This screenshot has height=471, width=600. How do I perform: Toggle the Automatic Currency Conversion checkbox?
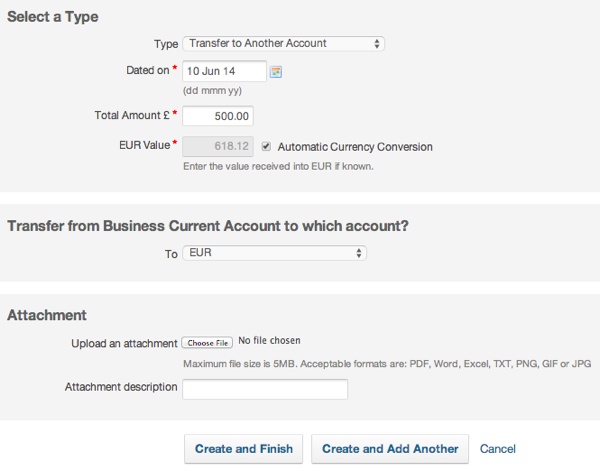pyautogui.click(x=266, y=146)
